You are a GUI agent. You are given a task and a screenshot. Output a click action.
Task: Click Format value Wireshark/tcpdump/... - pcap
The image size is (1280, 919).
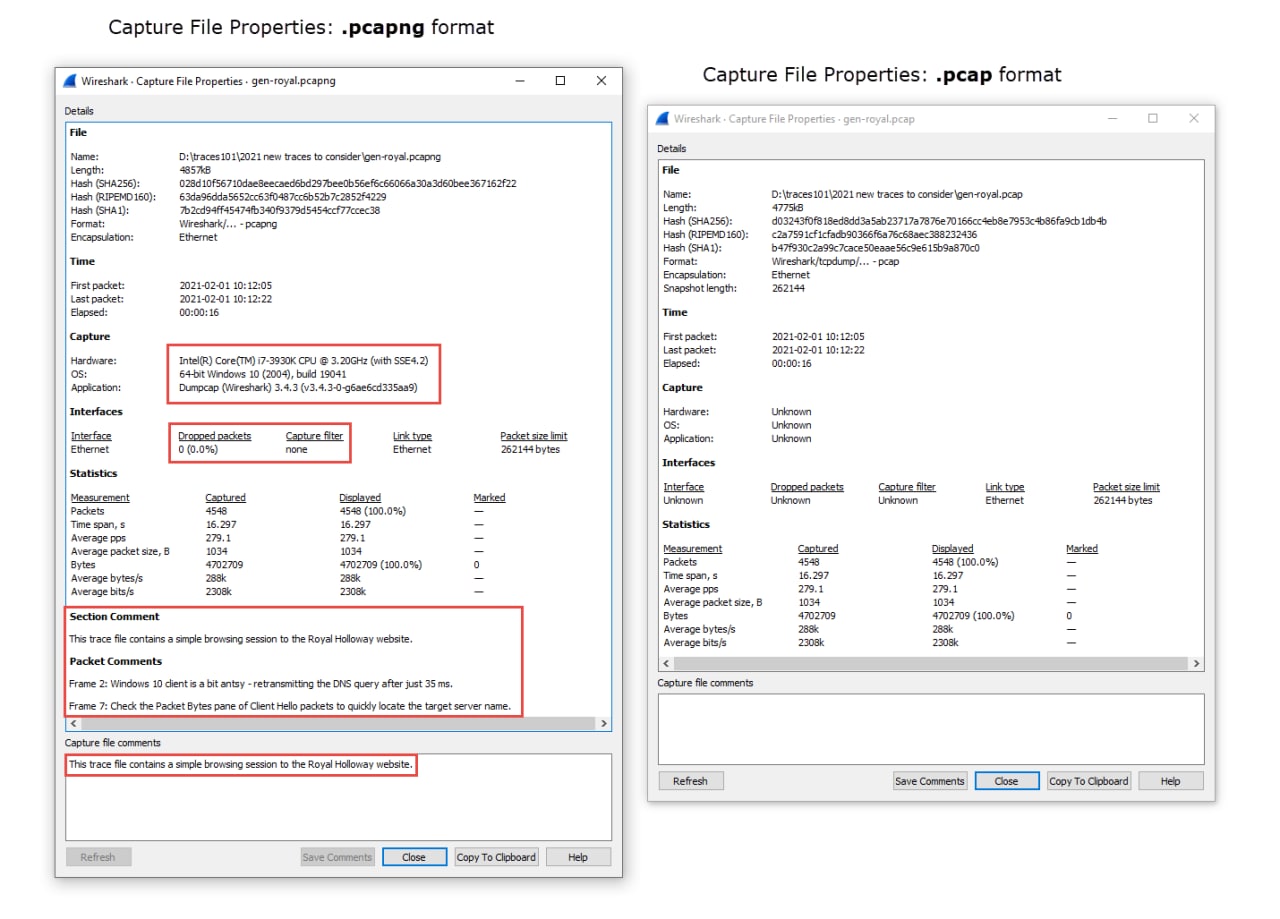tap(835, 261)
